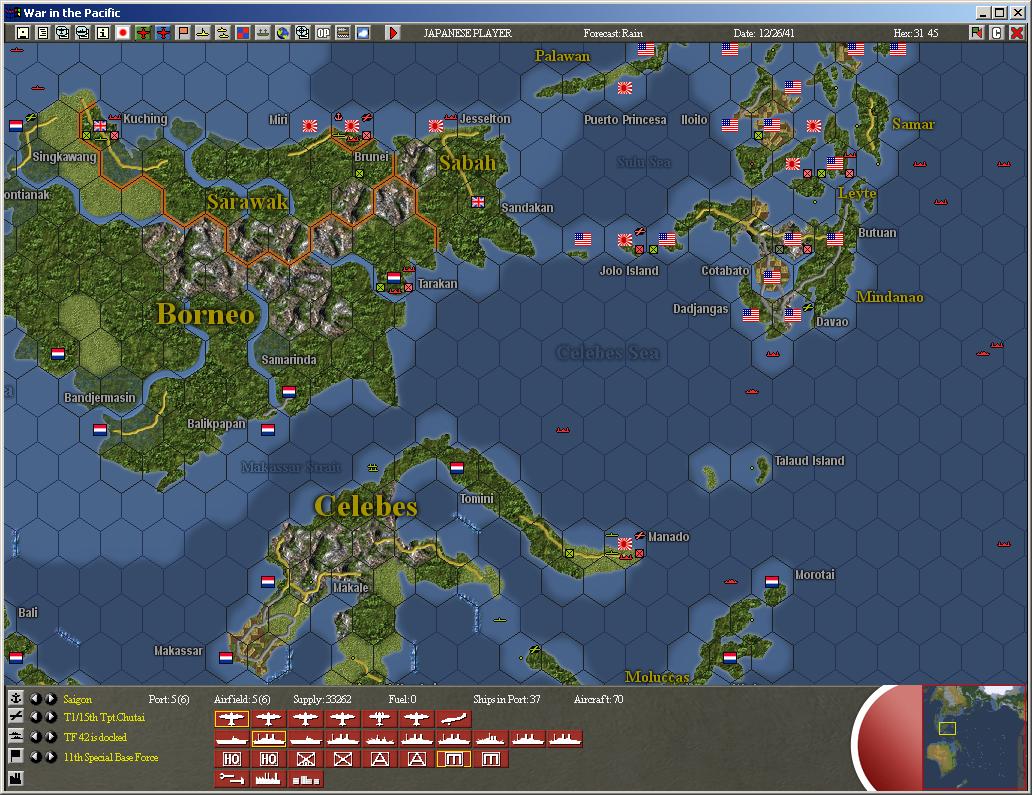Click the info 'i' toolbar icon
This screenshot has width=1032, height=795.
pos(103,32)
